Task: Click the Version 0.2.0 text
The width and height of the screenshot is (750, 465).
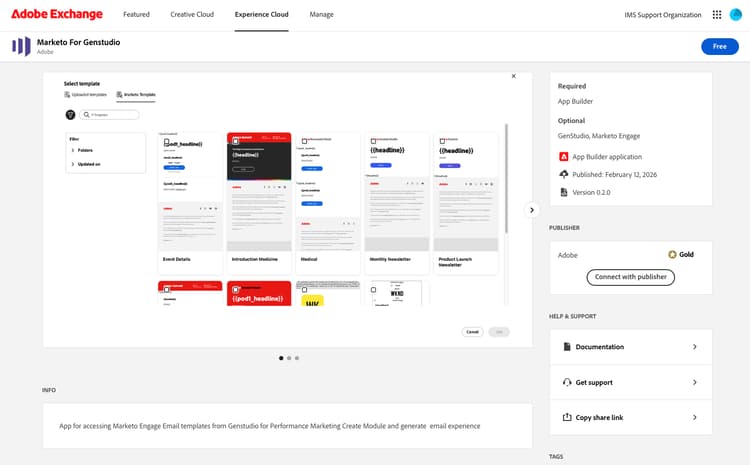Action: [x=591, y=192]
